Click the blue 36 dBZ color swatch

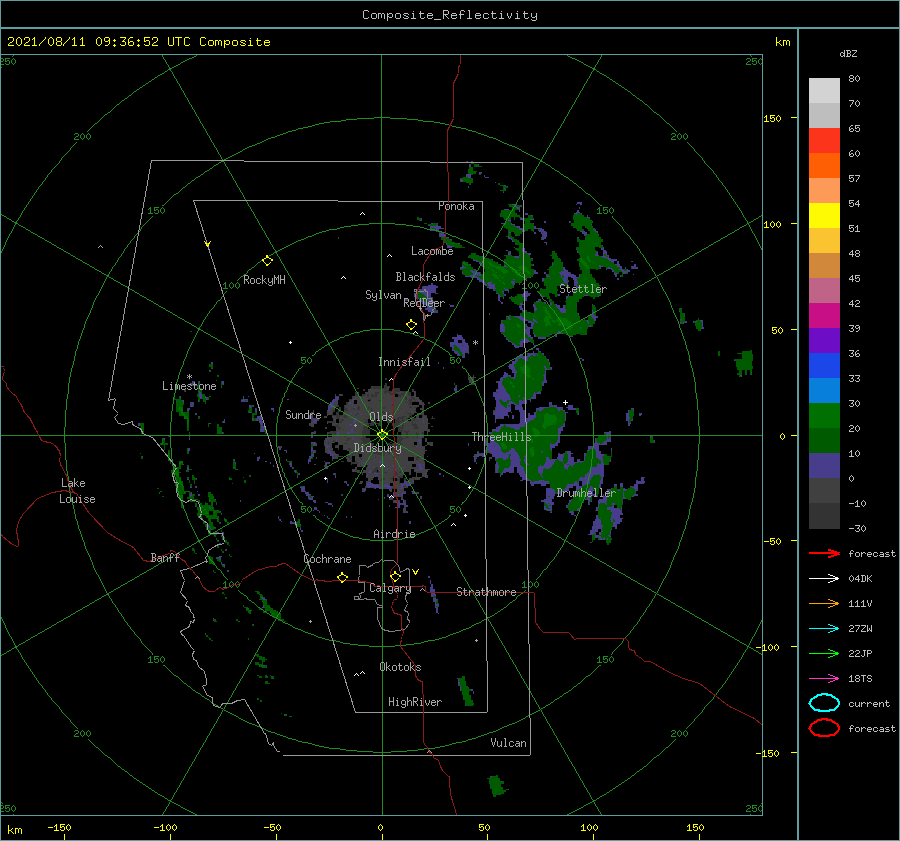tap(824, 365)
